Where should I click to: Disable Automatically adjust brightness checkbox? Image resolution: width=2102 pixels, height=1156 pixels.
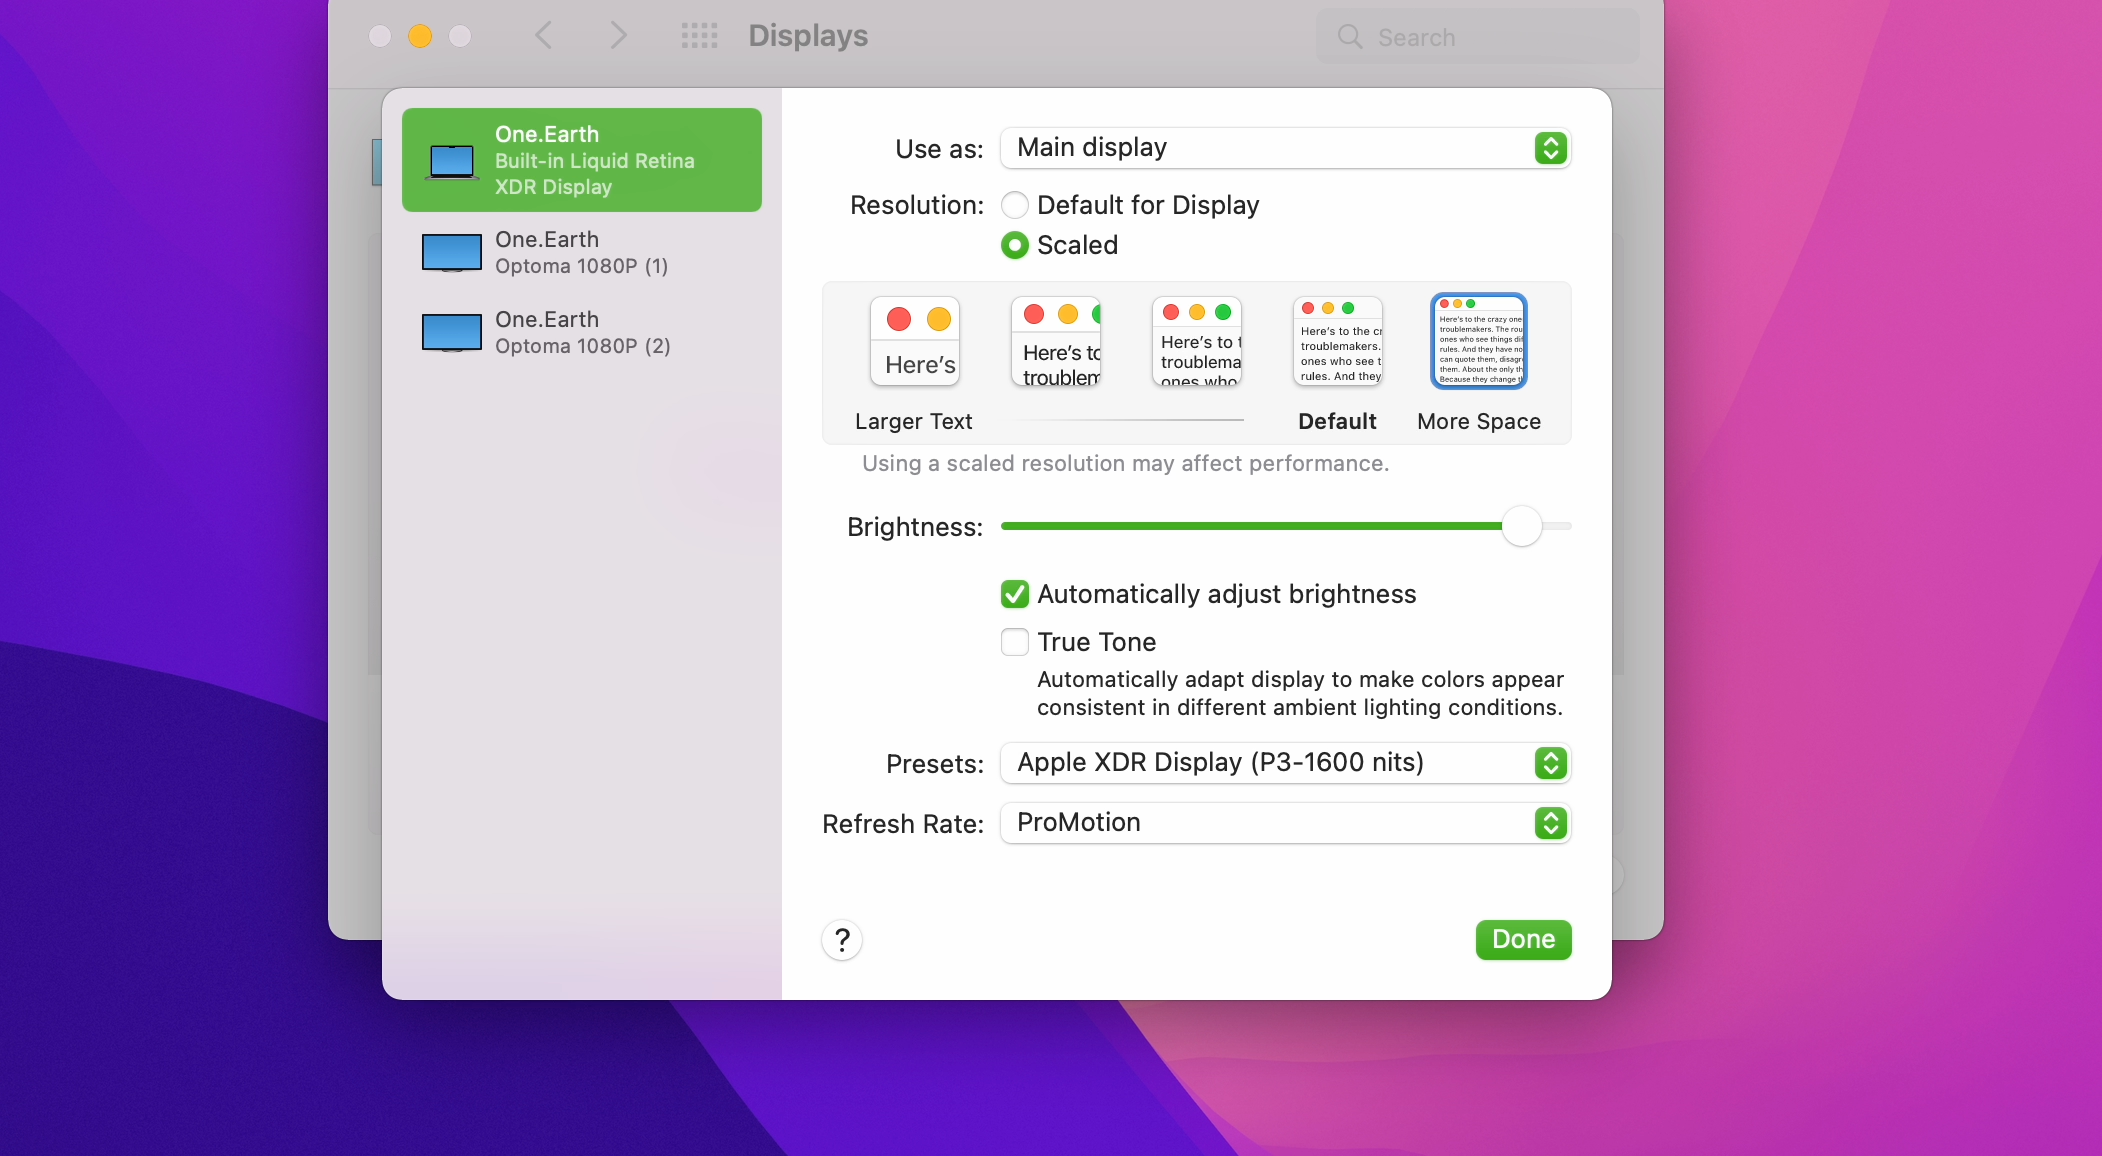(1015, 594)
